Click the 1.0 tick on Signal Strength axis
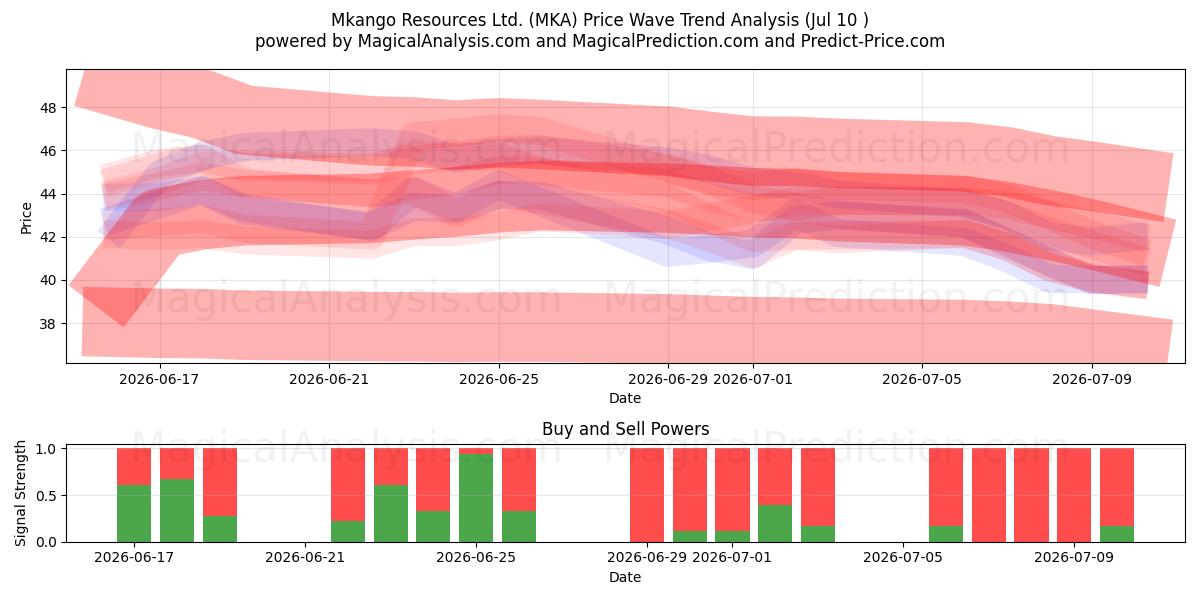This screenshot has height=600, width=1200. click(x=48, y=449)
